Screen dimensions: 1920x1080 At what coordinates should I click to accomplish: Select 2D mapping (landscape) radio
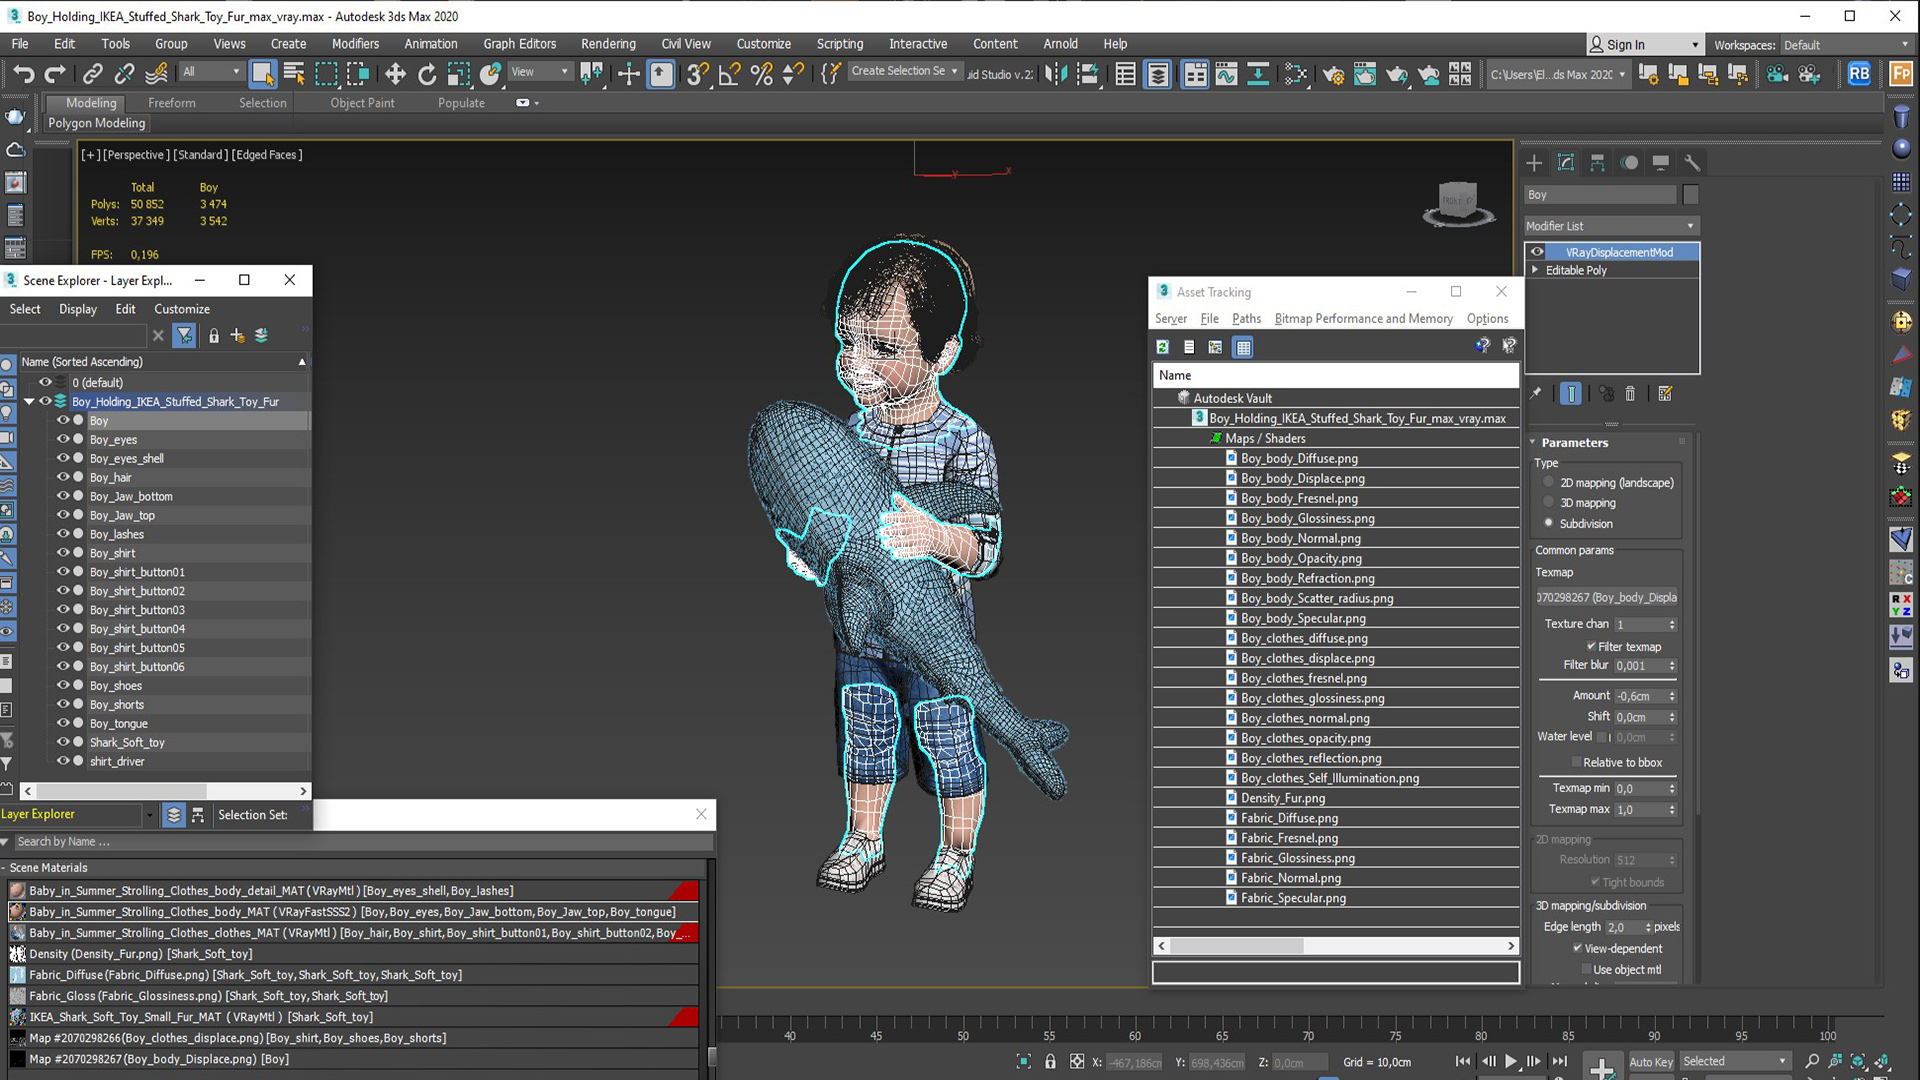coord(1549,482)
